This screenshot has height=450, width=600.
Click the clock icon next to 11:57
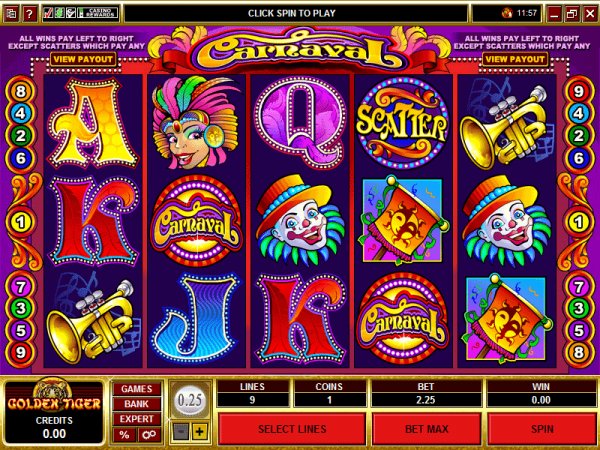[507, 13]
